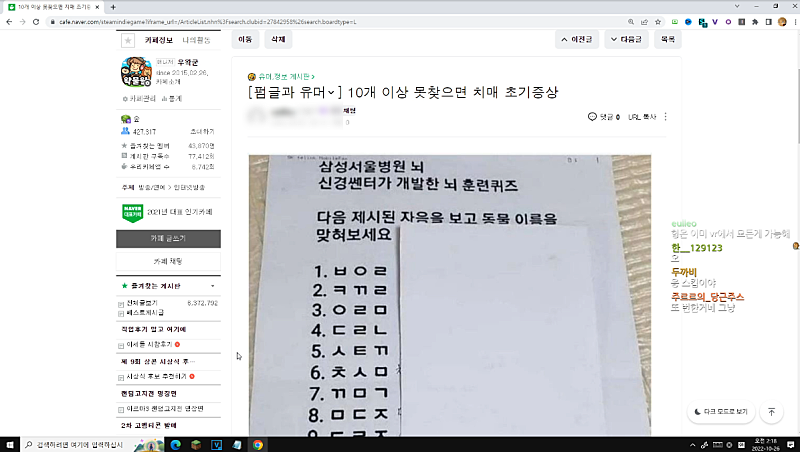This screenshot has width=800, height=452.
Task: Open the Extensions puzzle-piece menu
Action: [755, 22]
